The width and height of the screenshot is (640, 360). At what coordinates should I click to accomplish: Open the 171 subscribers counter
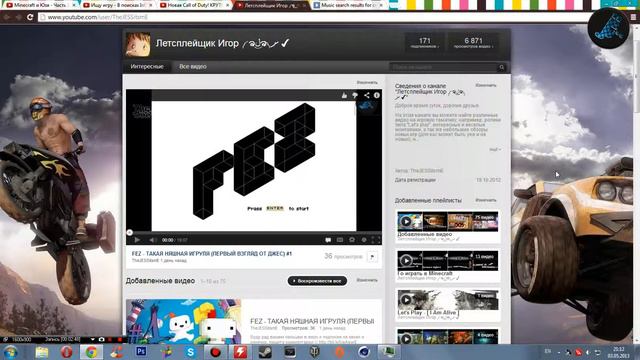pyautogui.click(x=425, y=43)
